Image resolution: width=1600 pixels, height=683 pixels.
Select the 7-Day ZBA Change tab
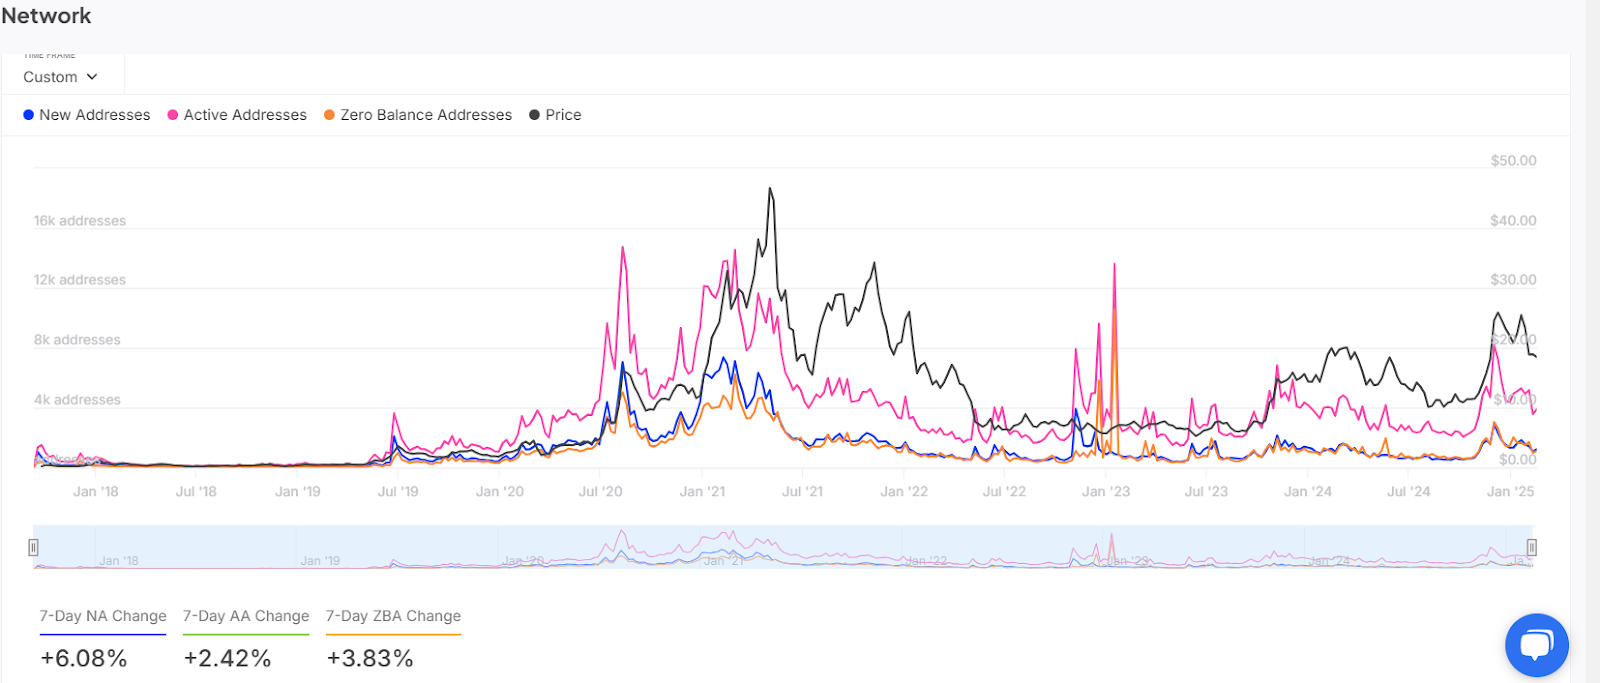[393, 616]
